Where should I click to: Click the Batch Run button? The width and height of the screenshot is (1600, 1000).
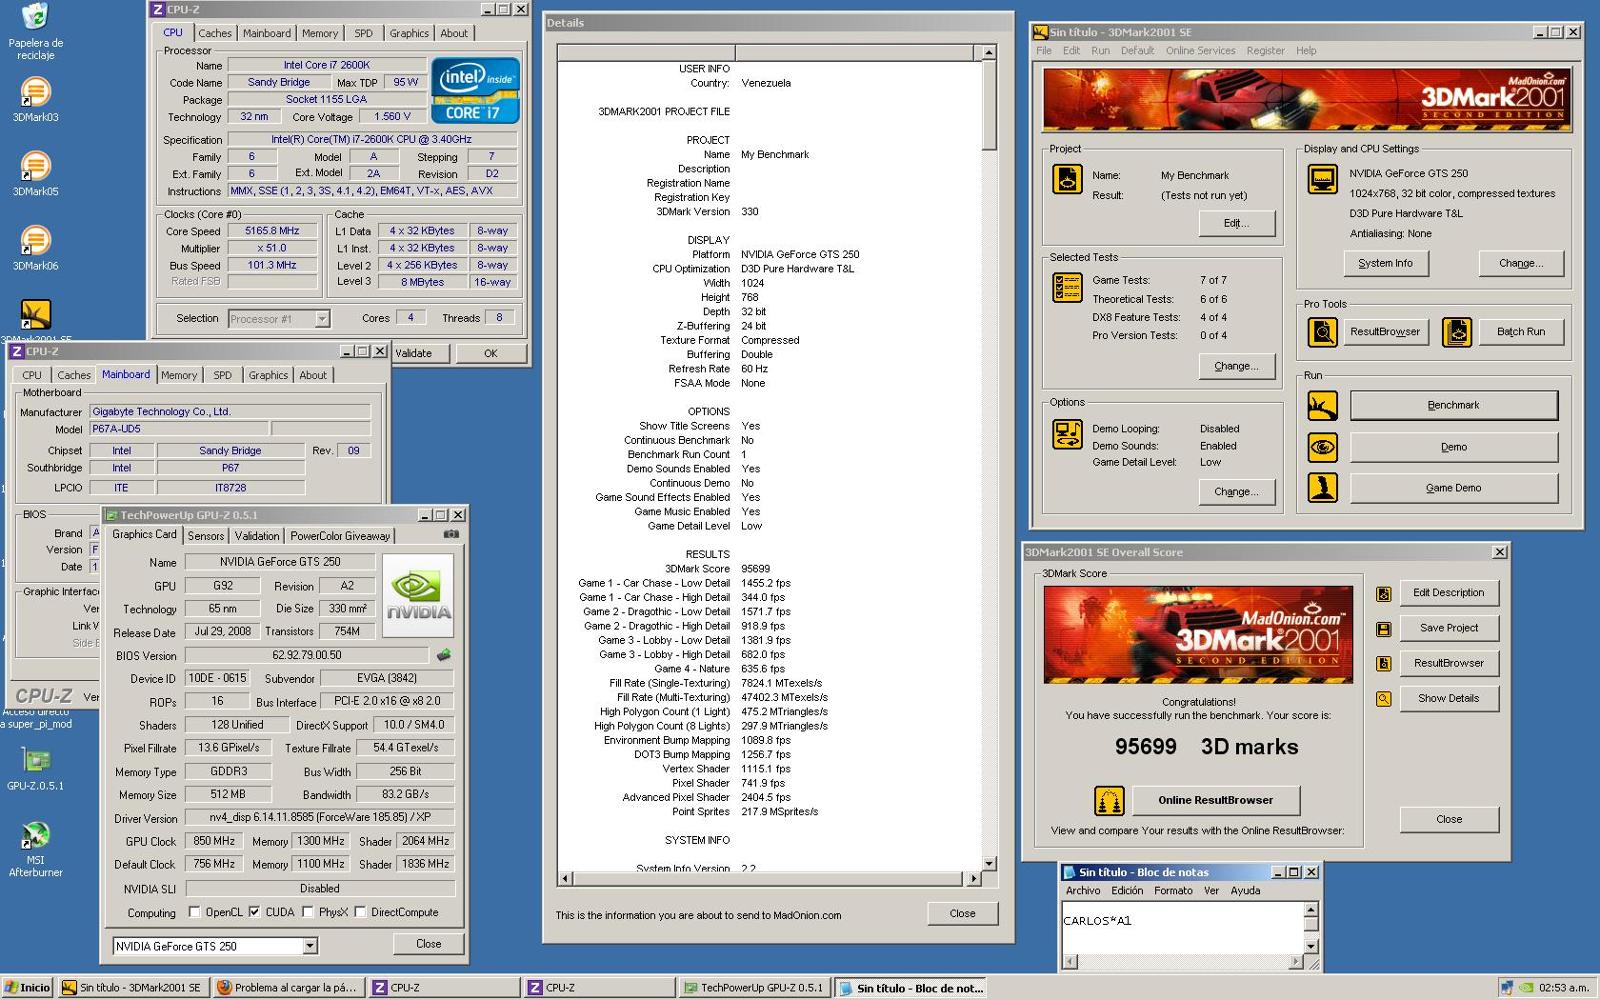pyautogui.click(x=1520, y=331)
